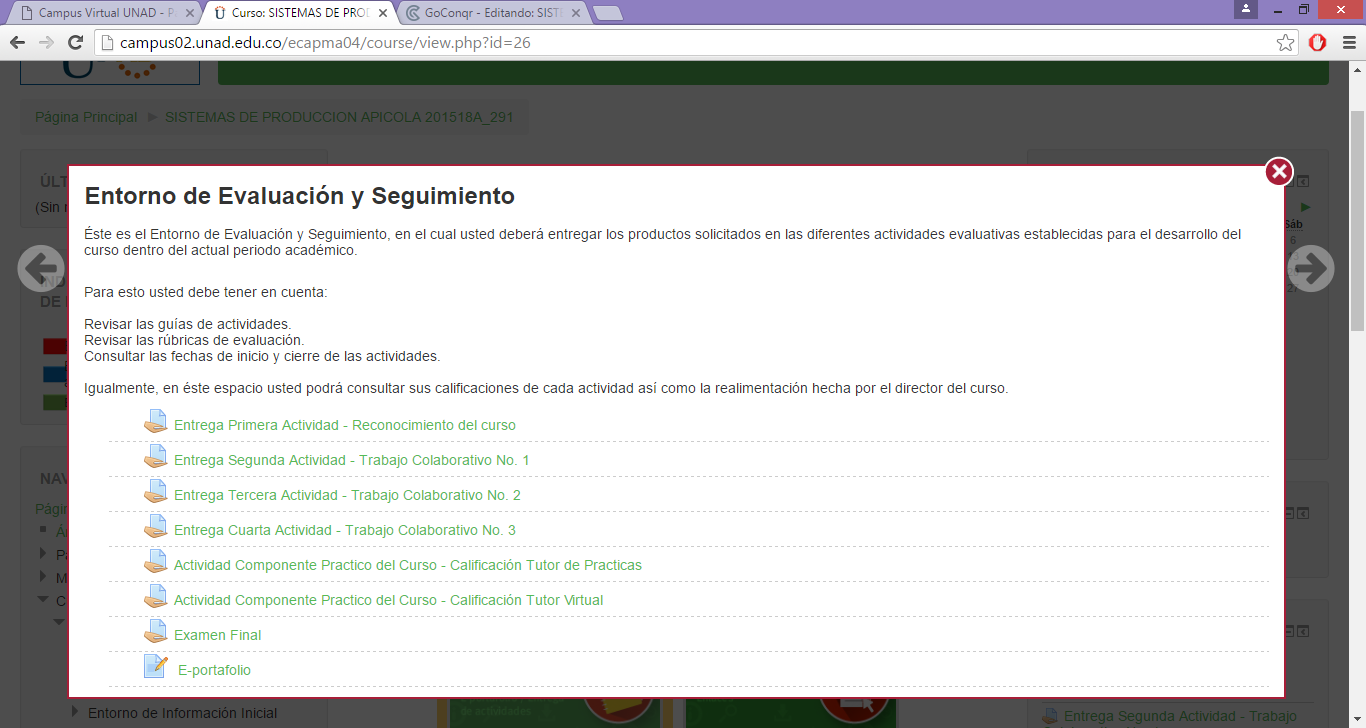
Task: Click the Página Principal breadcrumb
Action: (86, 117)
